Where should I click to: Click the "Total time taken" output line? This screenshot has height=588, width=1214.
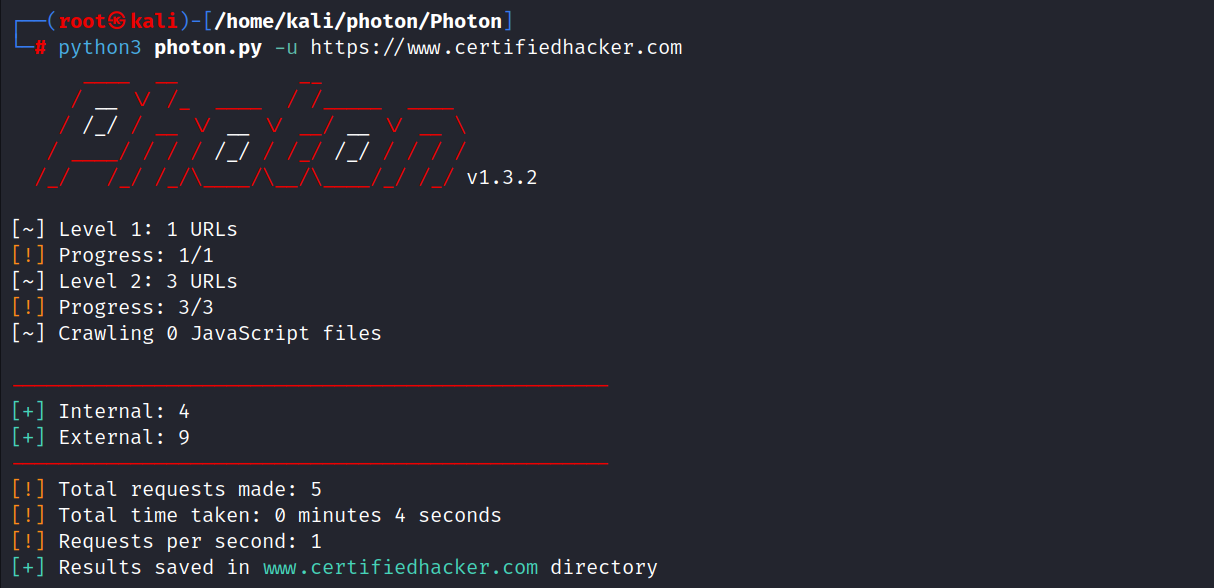click(x=280, y=515)
